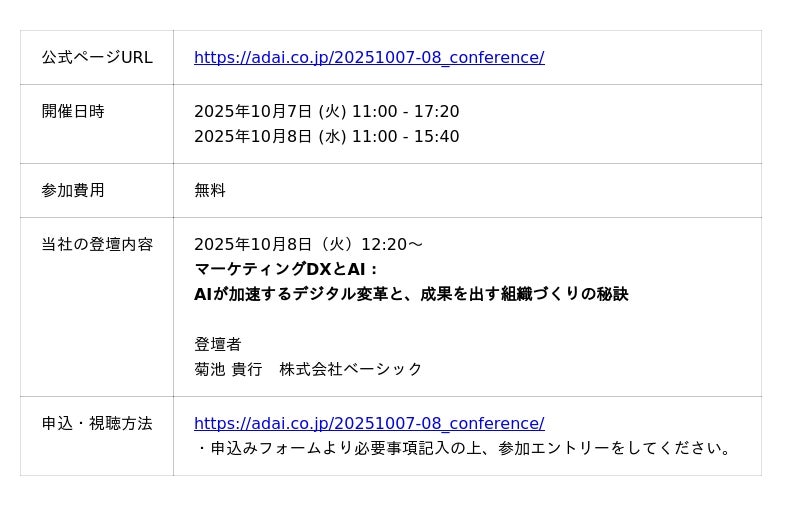Image resolution: width=800 pixels, height=506 pixels.
Task: Click the company name 株式会社ベーシック
Action: (351, 370)
